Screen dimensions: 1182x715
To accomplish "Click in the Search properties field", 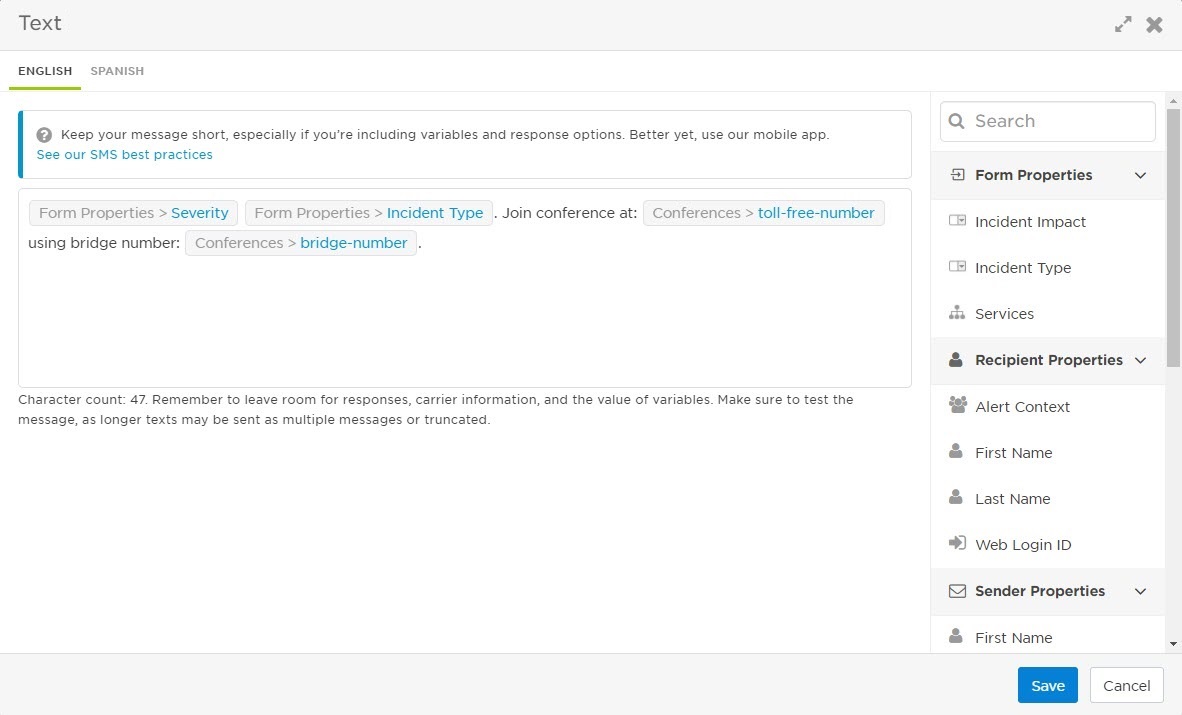I will pyautogui.click(x=1048, y=121).
